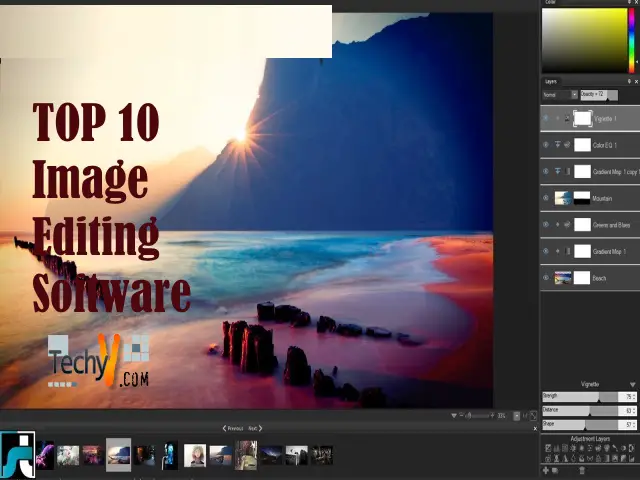Click the last icon in bottom adjustment row
Viewport: 640px width, 480px height.
click(631, 459)
